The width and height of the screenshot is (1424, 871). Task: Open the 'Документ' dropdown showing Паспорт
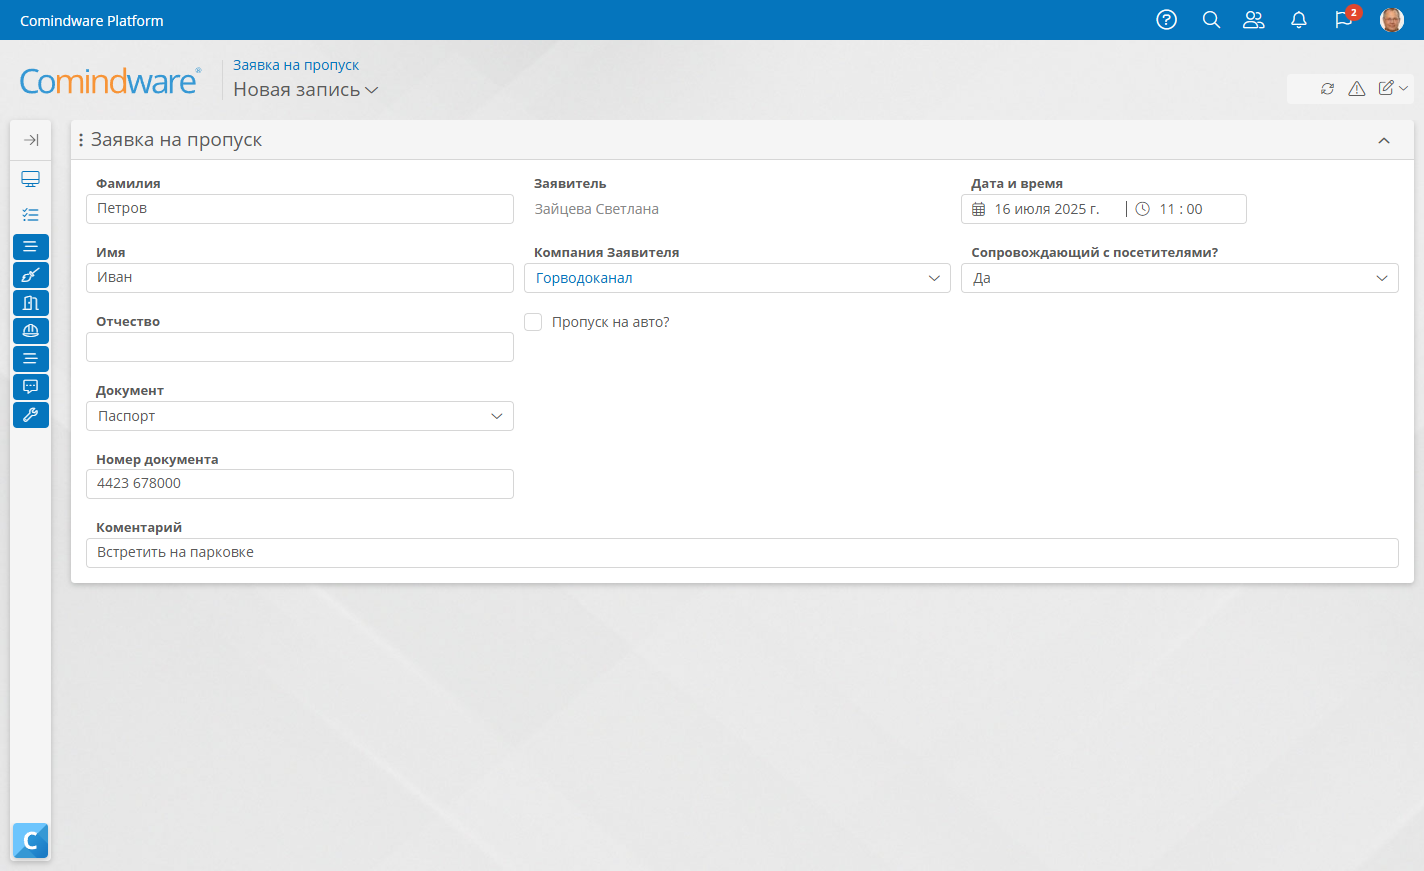coord(300,416)
